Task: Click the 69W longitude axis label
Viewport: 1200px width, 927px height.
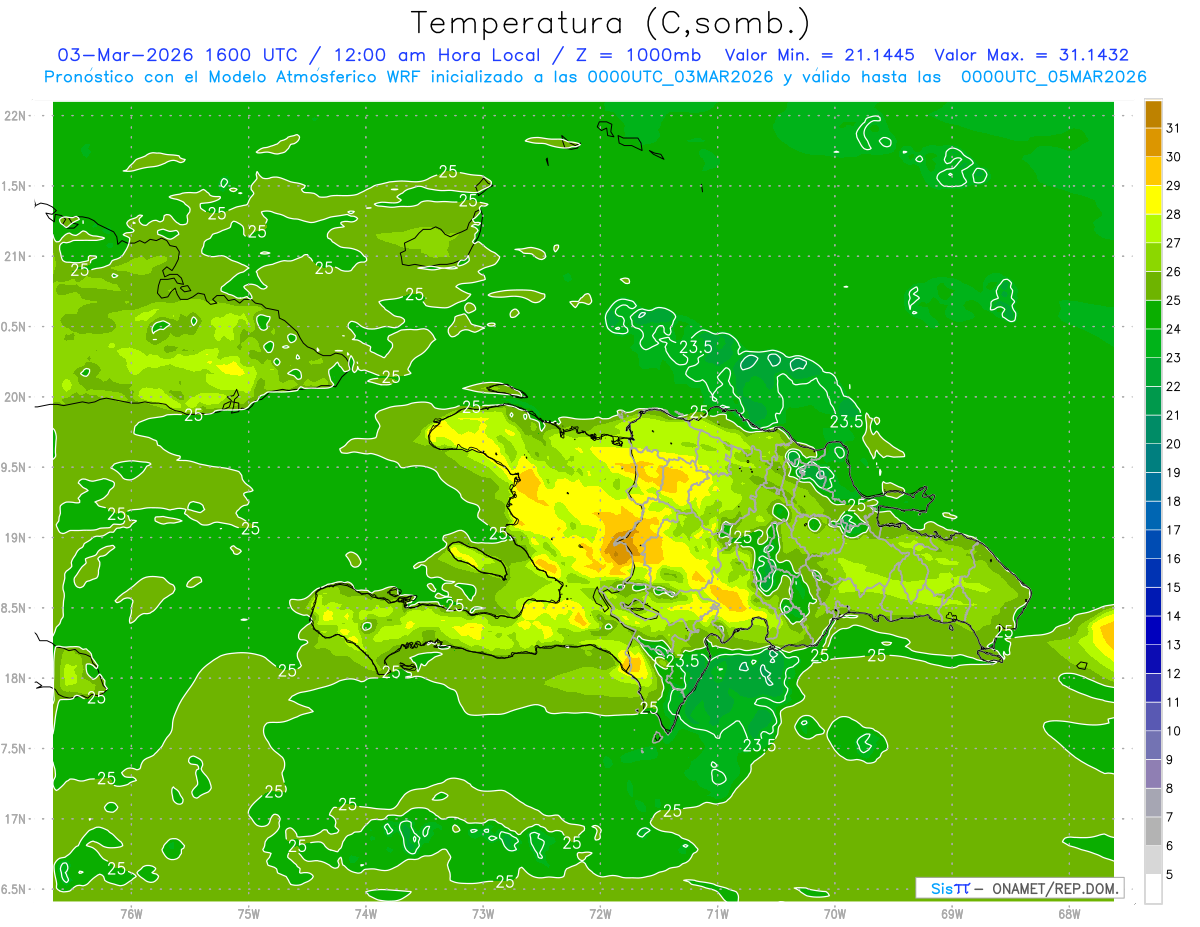Action: pyautogui.click(x=952, y=913)
